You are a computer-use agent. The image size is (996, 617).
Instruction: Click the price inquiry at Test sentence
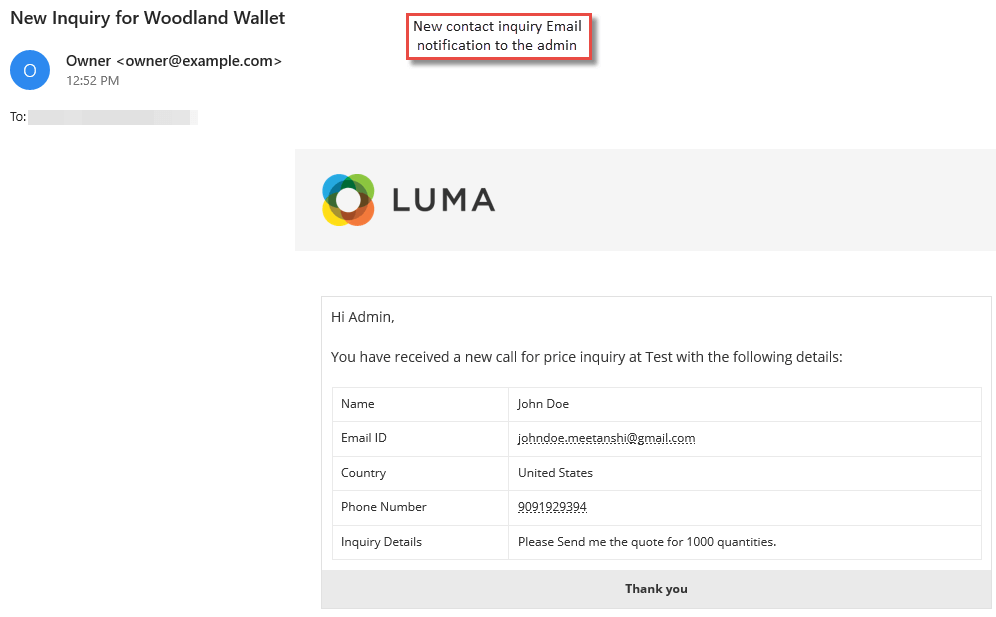(x=586, y=357)
